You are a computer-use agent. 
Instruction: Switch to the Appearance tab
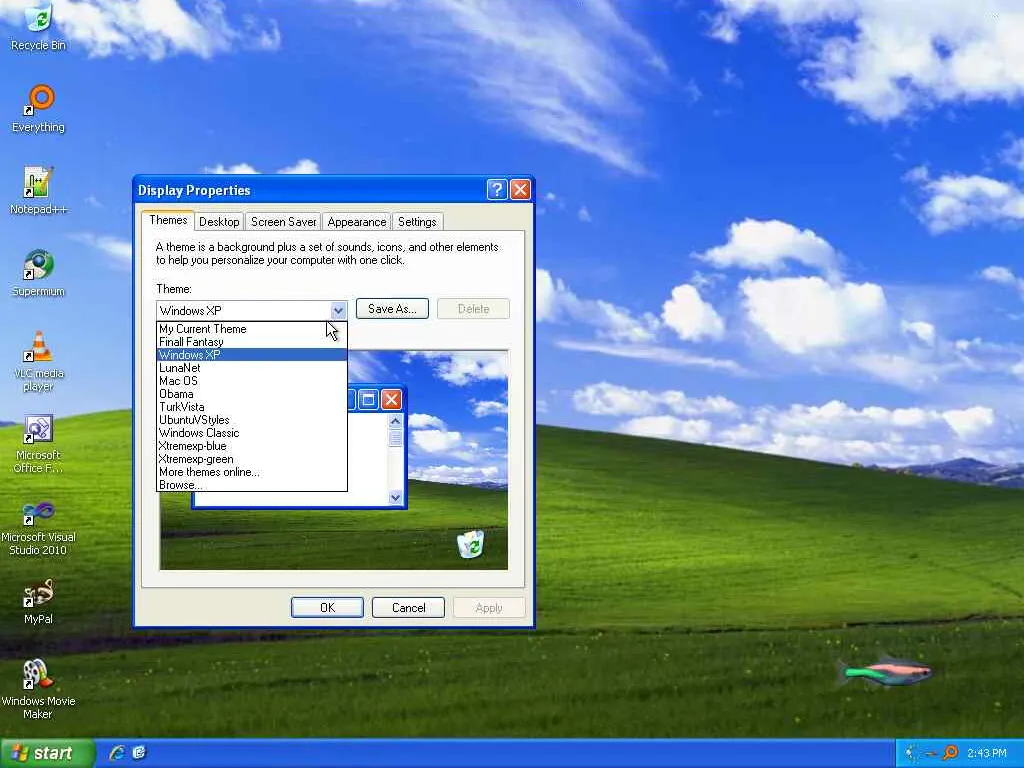[357, 222]
